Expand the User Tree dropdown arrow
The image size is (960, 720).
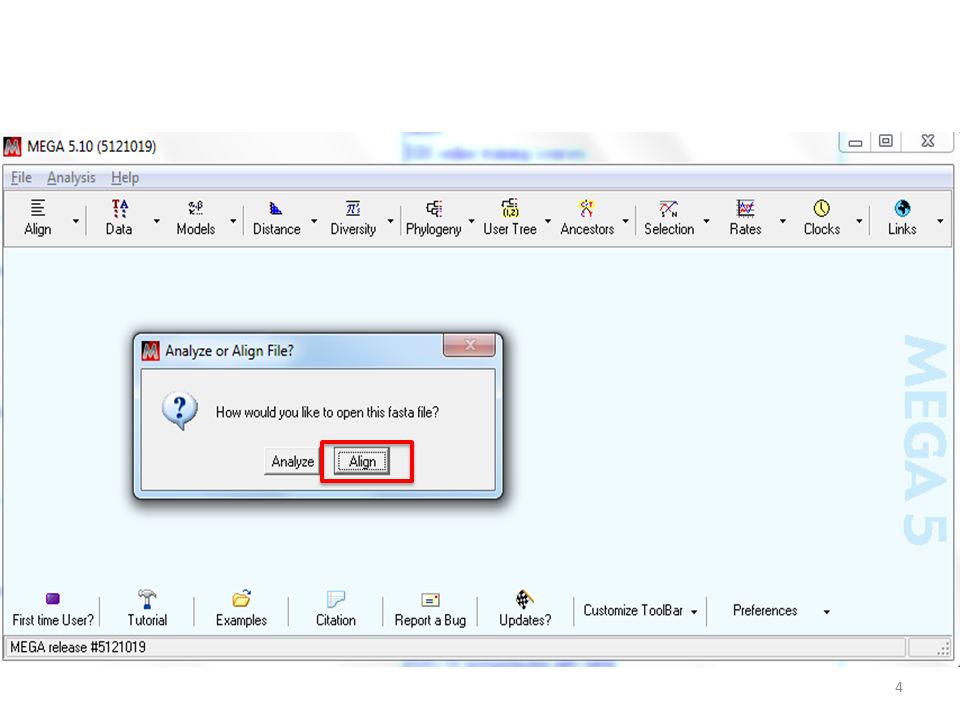(x=548, y=221)
